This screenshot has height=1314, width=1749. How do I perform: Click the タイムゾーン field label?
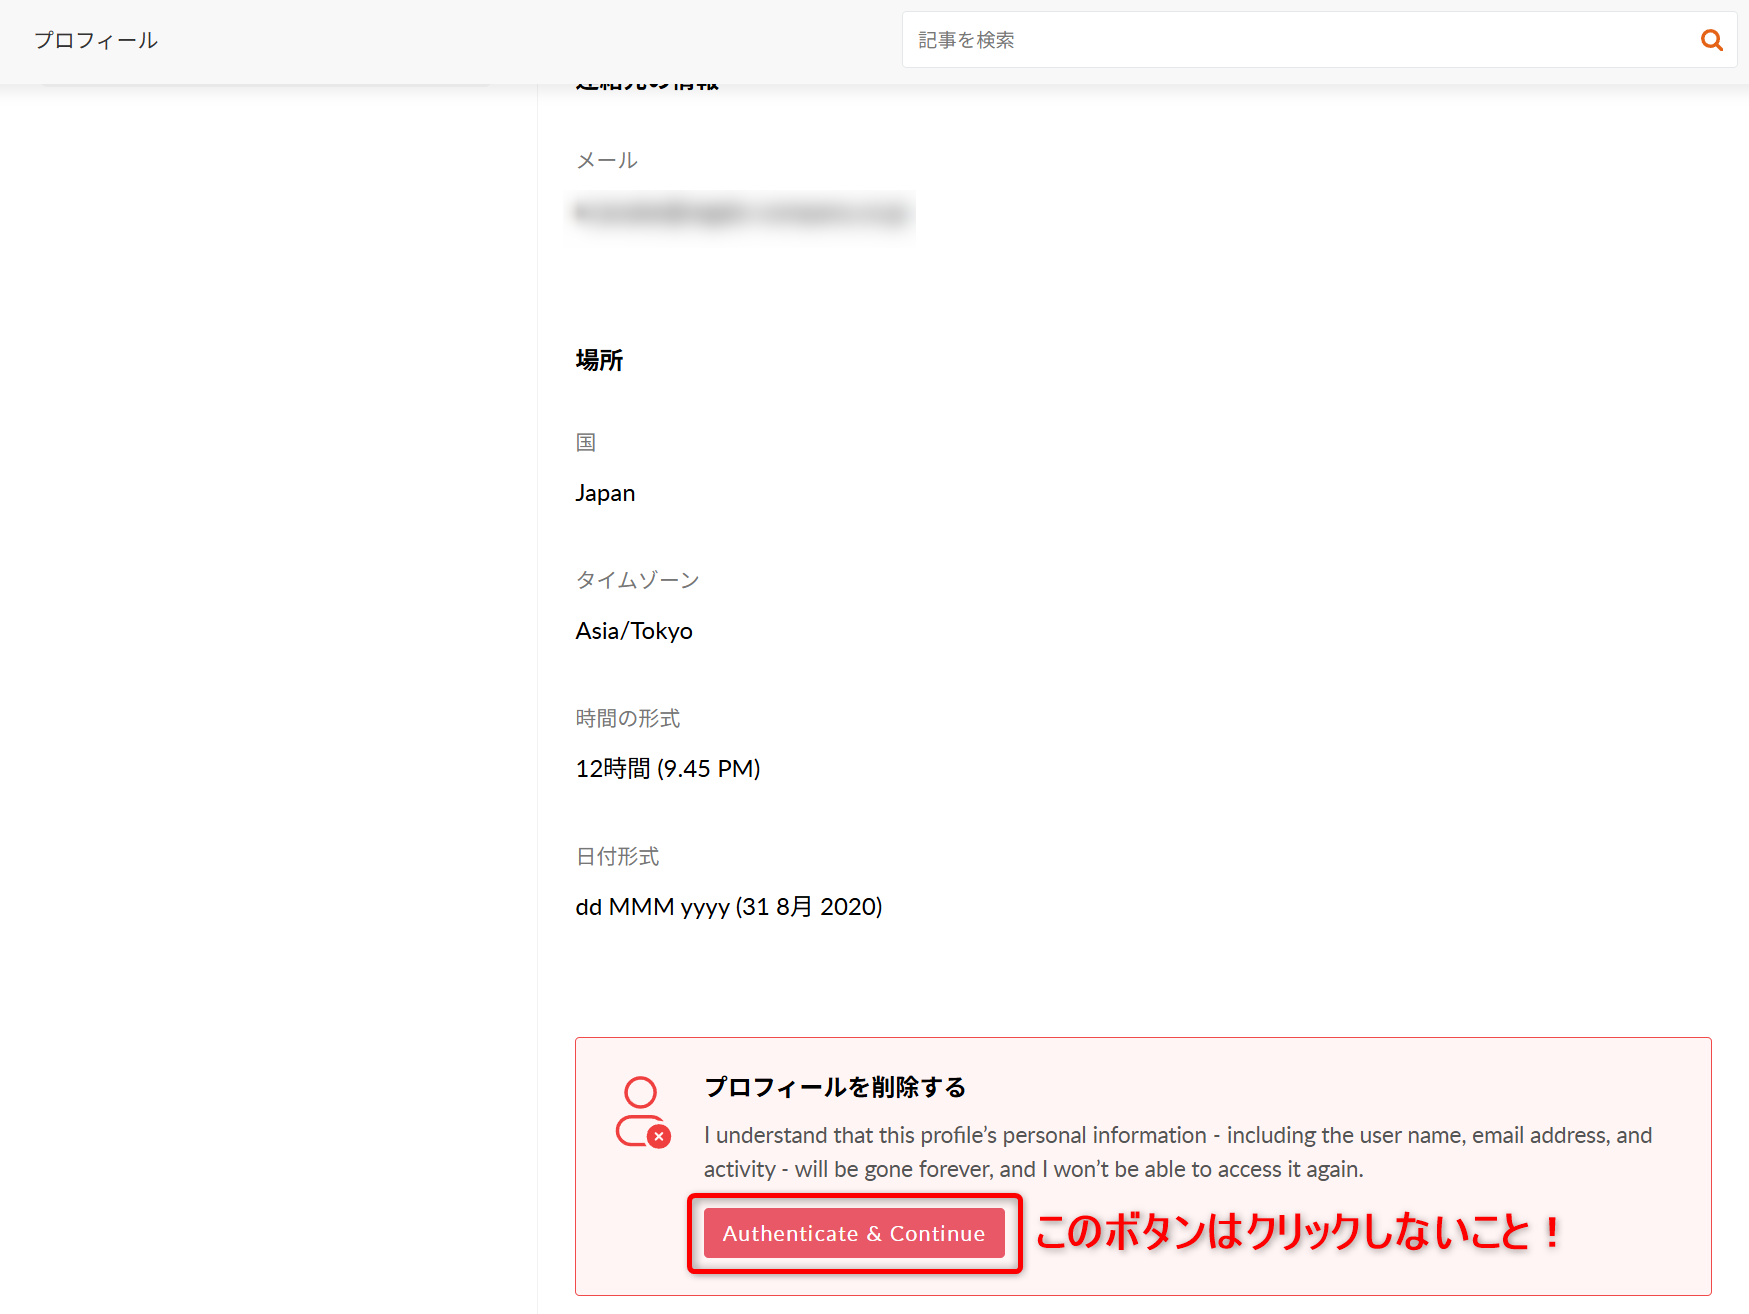(x=637, y=580)
